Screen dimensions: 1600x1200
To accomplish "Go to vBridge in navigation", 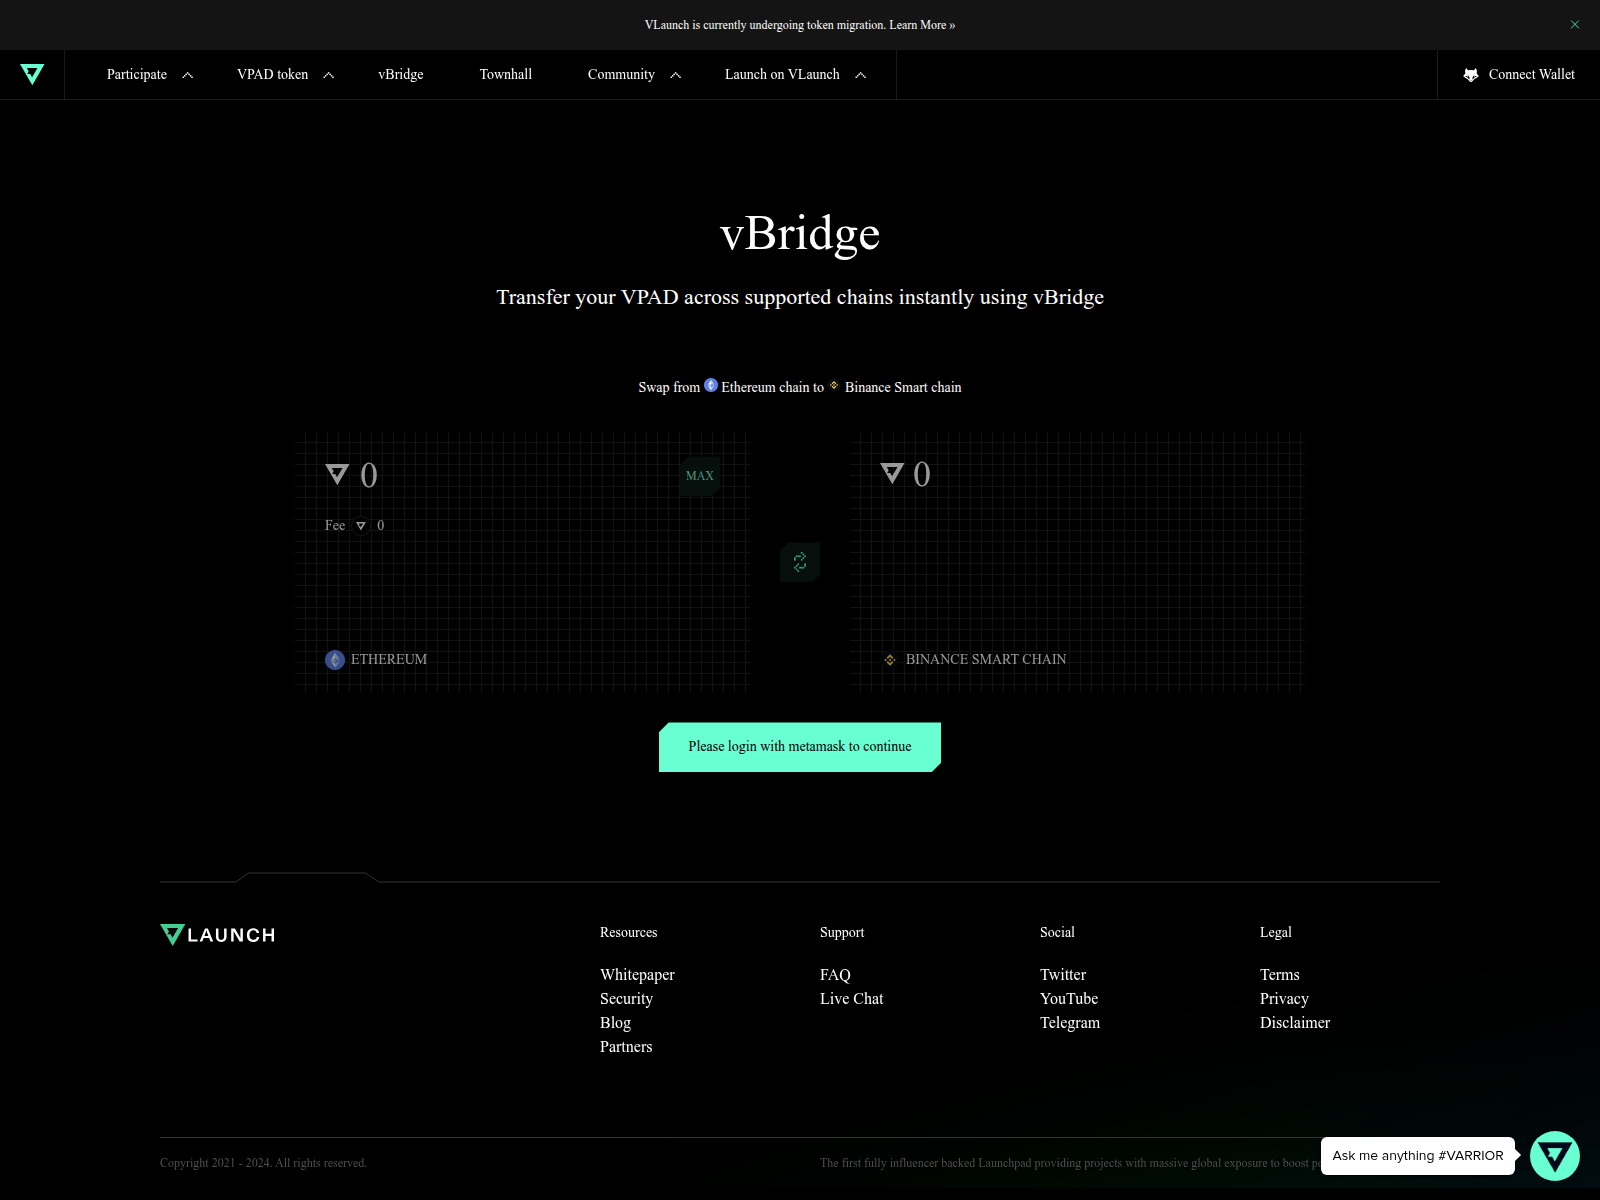I will (x=401, y=74).
